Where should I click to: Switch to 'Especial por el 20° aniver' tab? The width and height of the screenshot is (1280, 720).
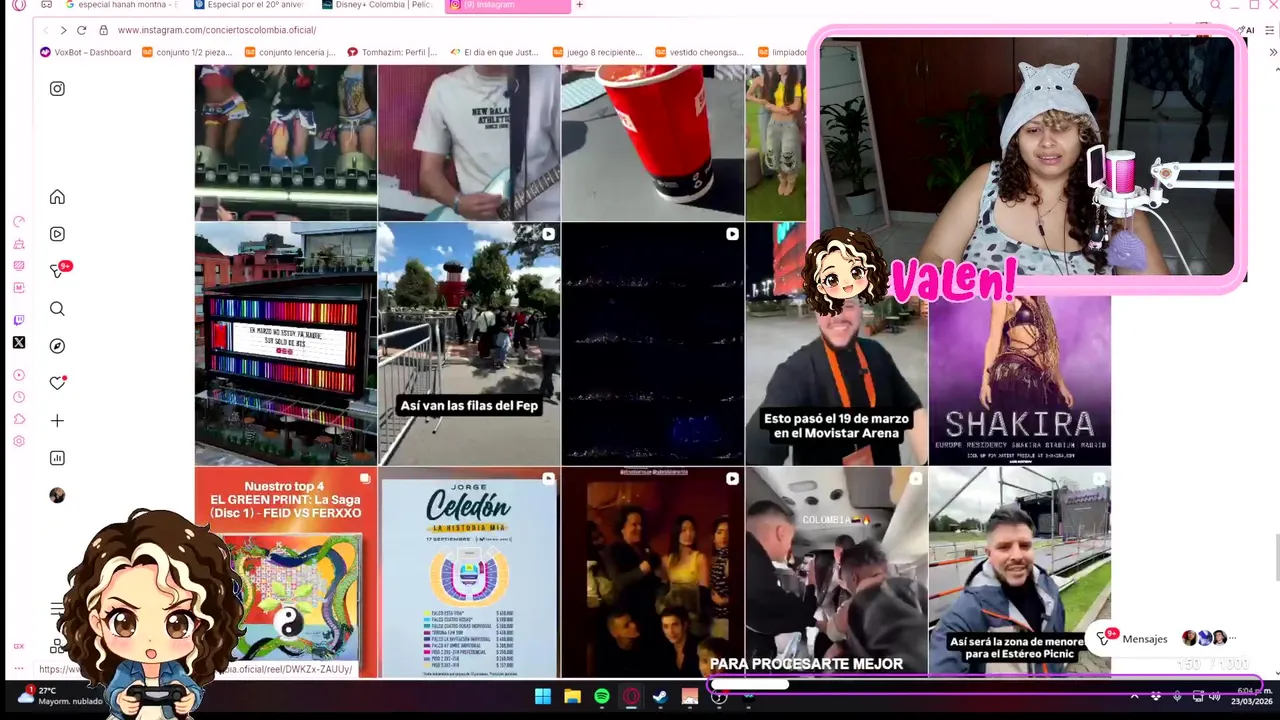tap(250, 5)
